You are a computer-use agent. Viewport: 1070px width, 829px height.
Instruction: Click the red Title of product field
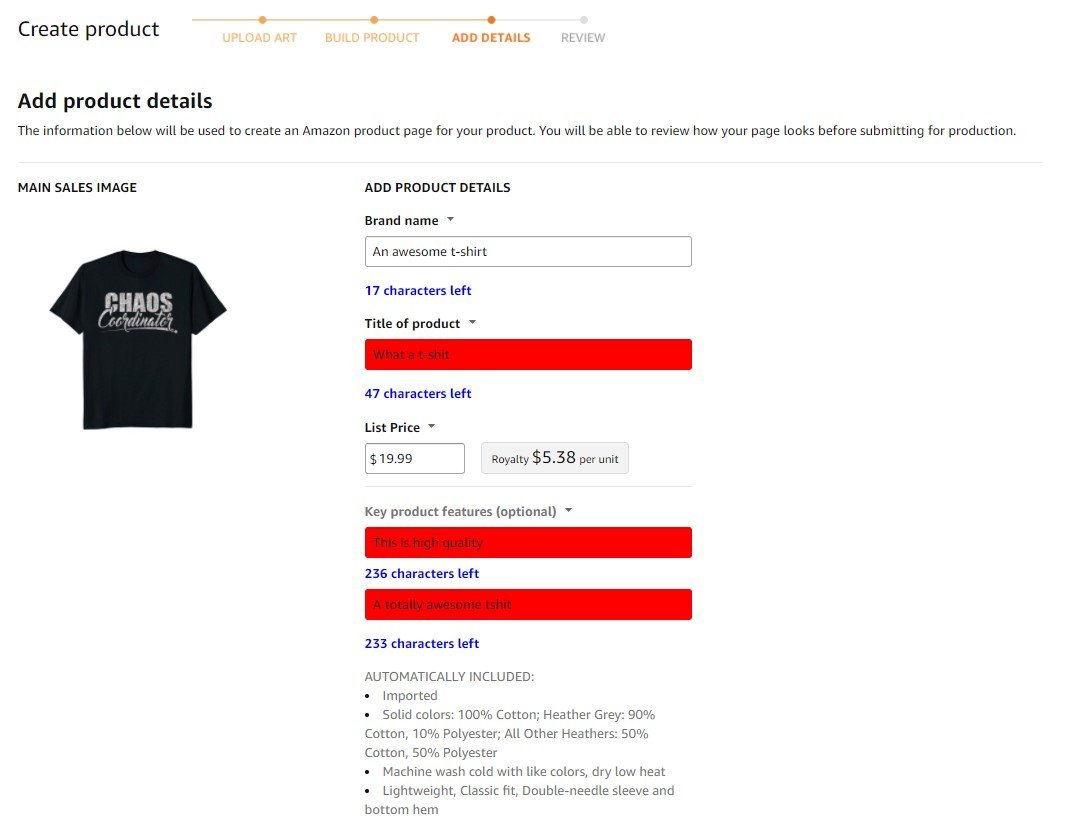coord(528,355)
